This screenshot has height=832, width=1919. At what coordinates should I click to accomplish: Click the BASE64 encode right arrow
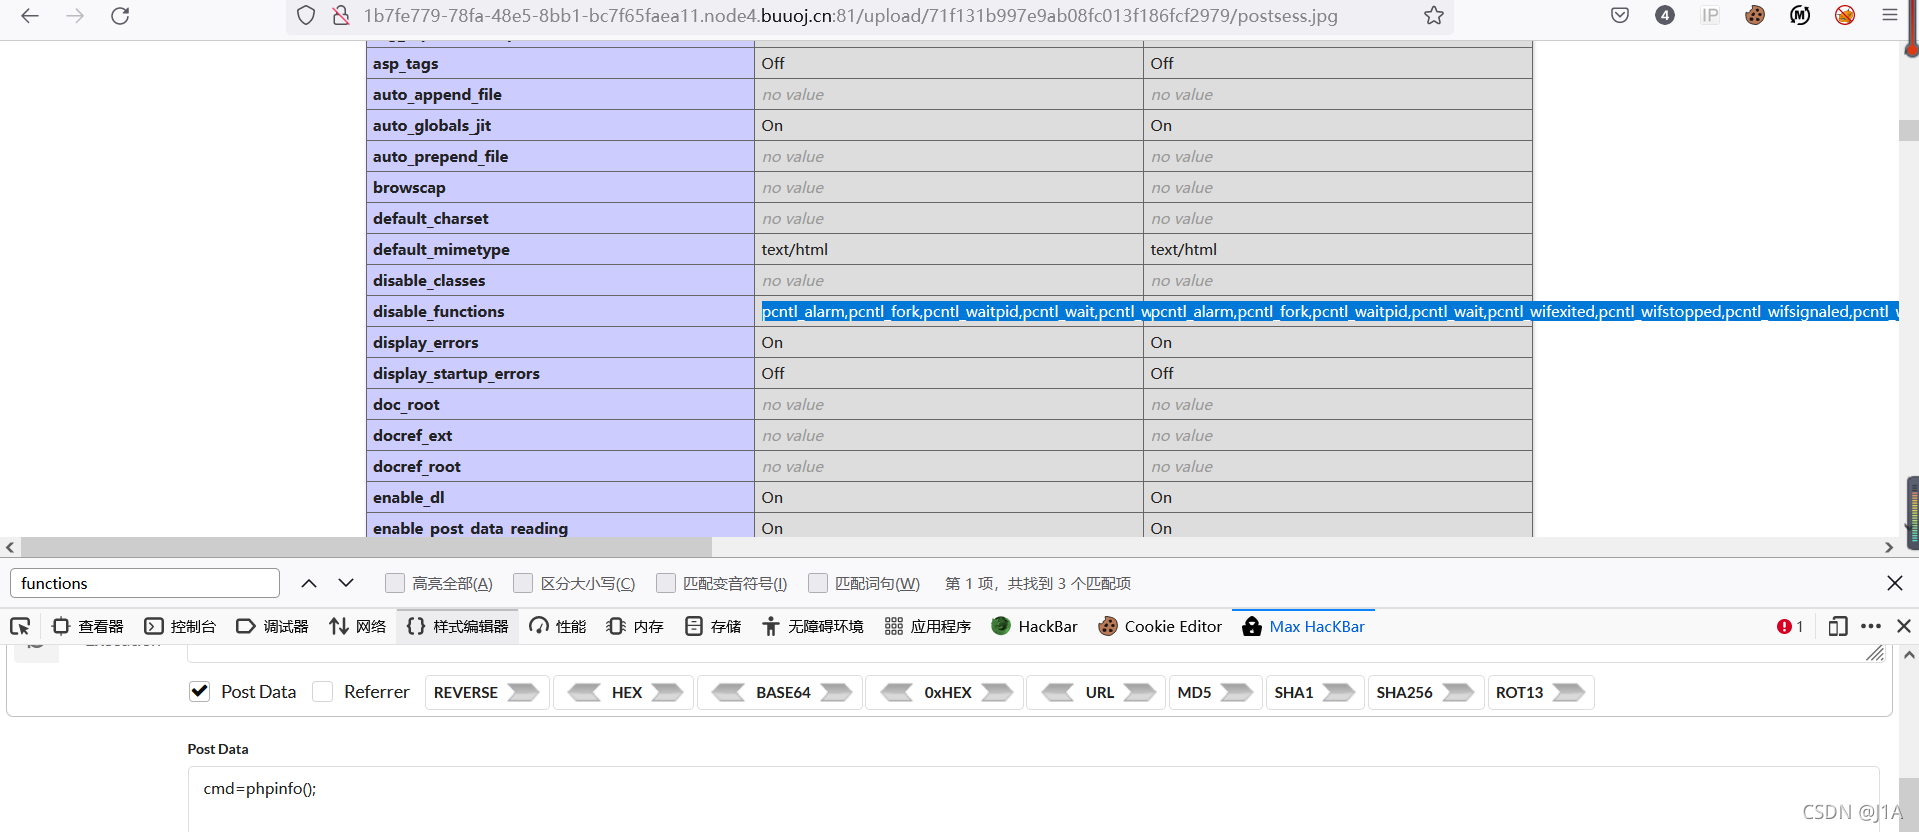pyautogui.click(x=836, y=692)
